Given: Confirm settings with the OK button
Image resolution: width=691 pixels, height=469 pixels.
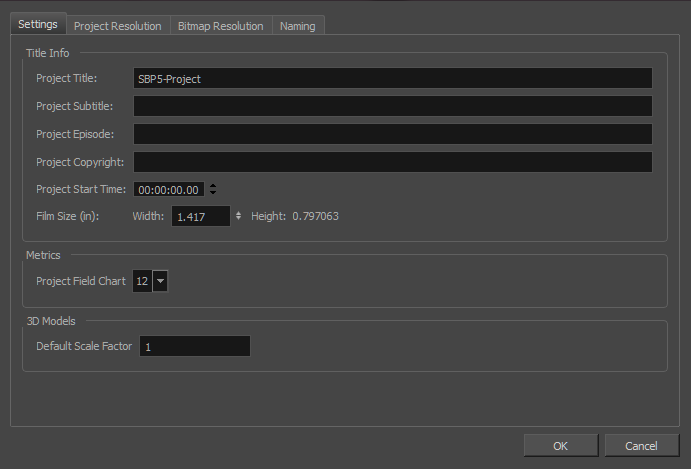Looking at the screenshot, I should [x=560, y=446].
